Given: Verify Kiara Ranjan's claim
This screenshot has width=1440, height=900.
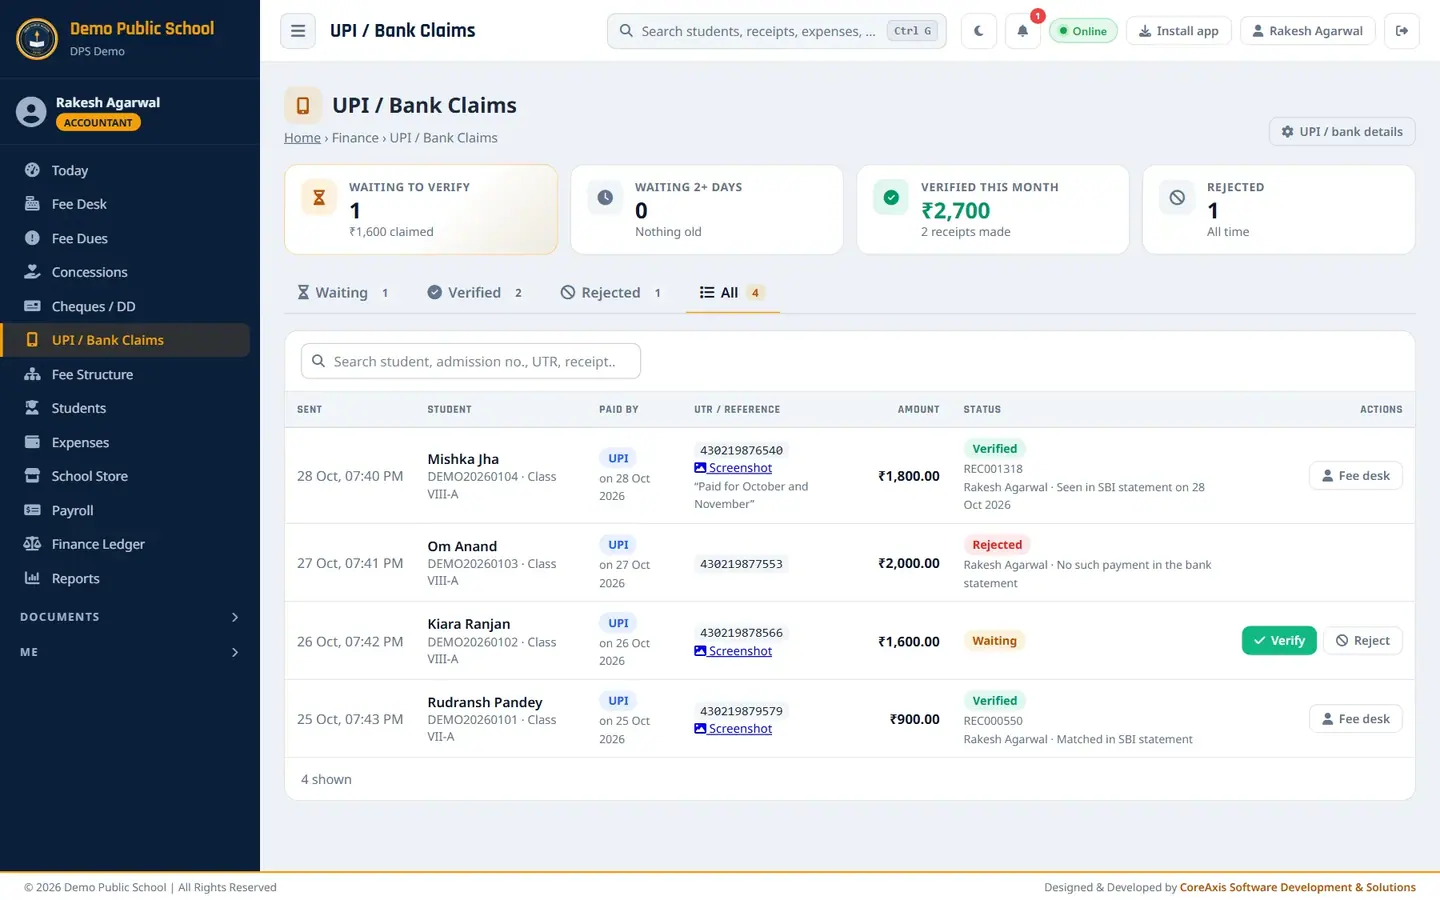Looking at the screenshot, I should [x=1279, y=641].
